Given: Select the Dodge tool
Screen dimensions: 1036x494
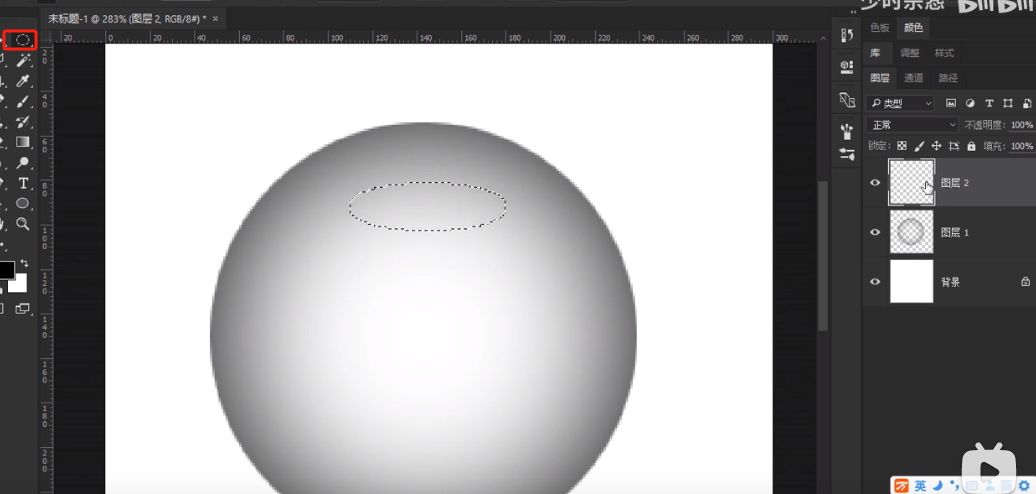Looking at the screenshot, I should pyautogui.click(x=23, y=162).
